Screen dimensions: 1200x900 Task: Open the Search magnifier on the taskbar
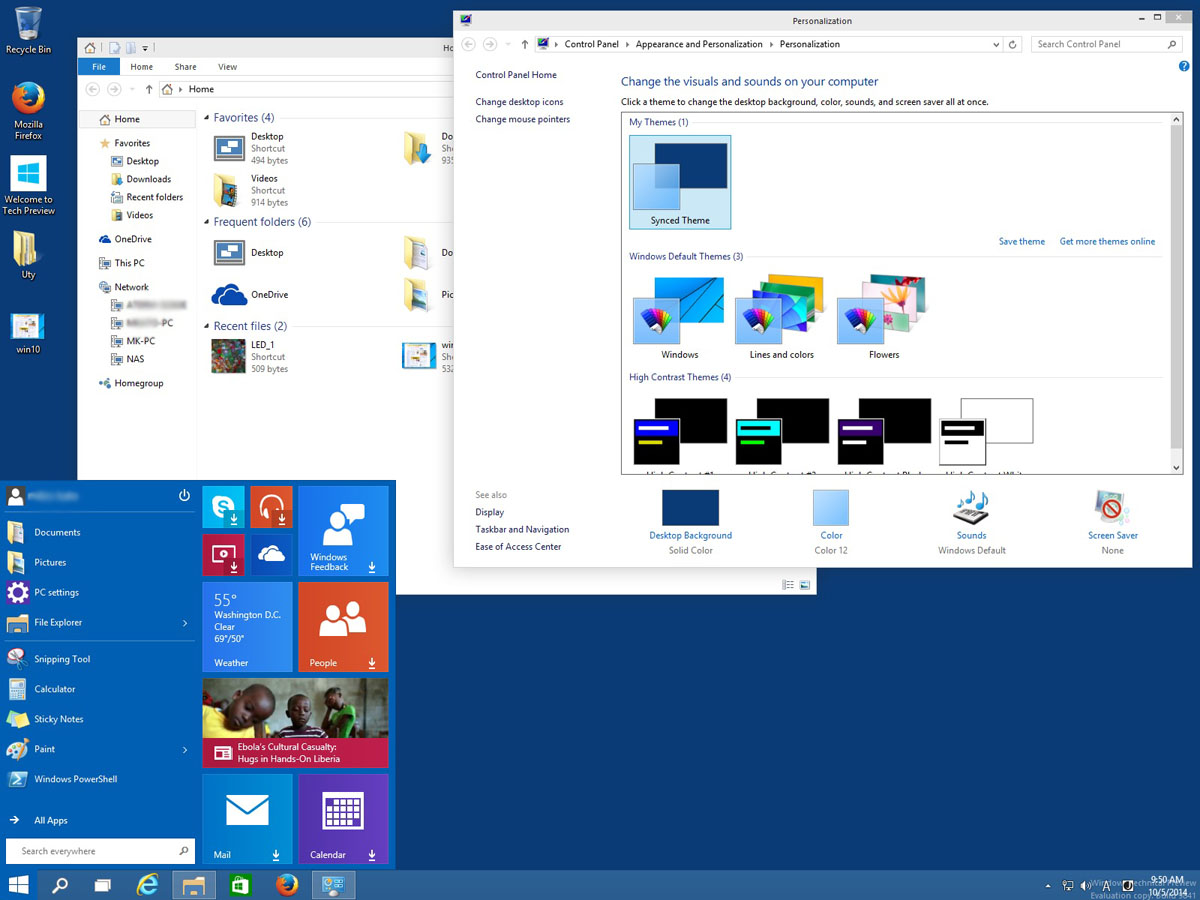(x=60, y=885)
